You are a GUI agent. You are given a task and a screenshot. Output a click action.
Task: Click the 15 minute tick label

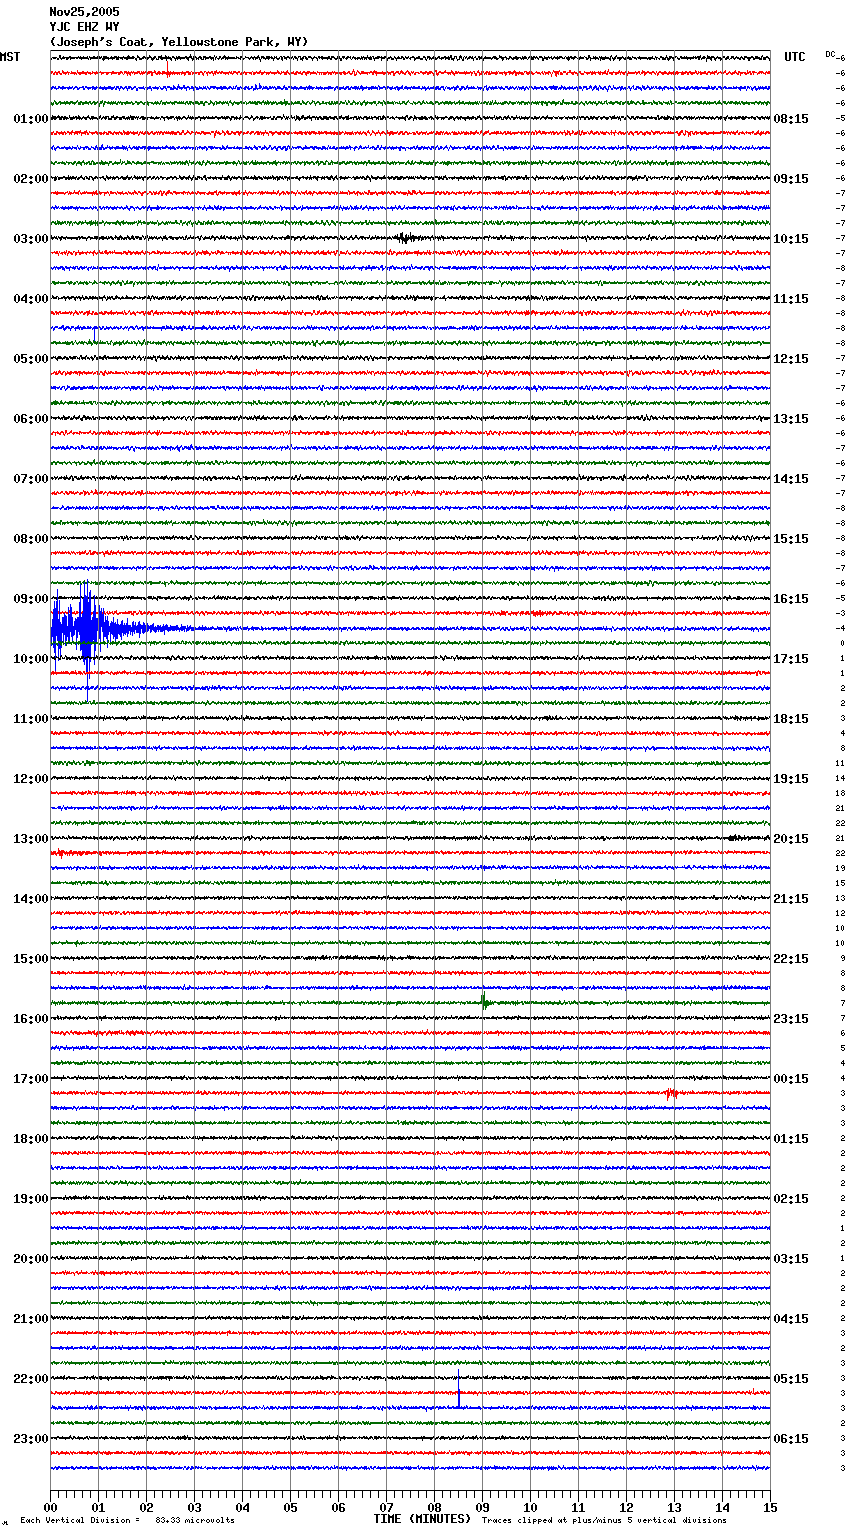tap(770, 1507)
